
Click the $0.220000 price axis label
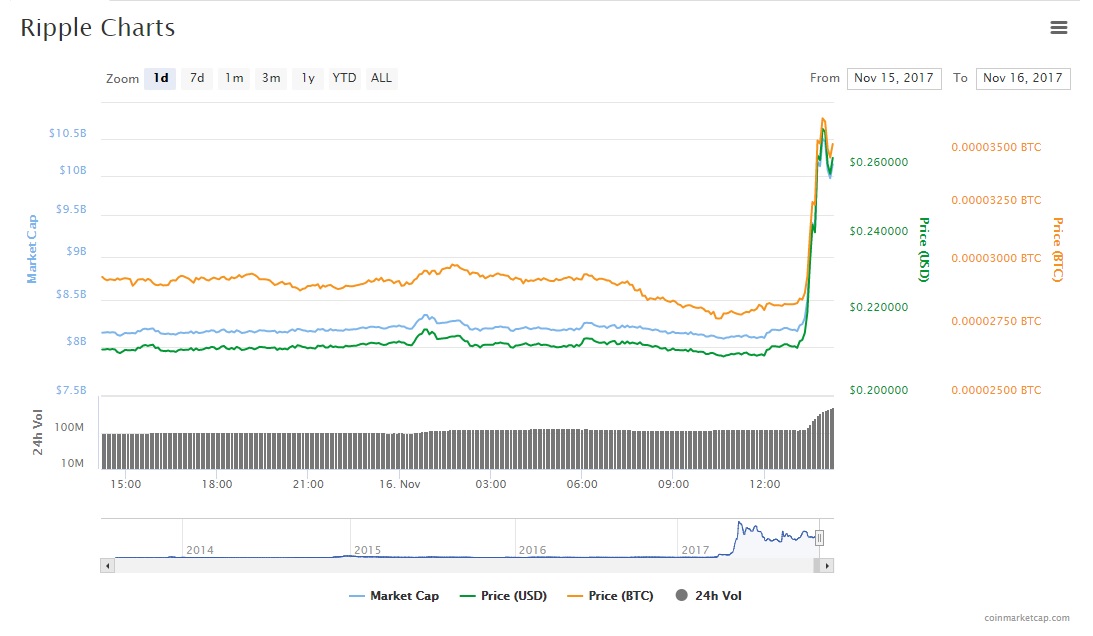point(878,307)
